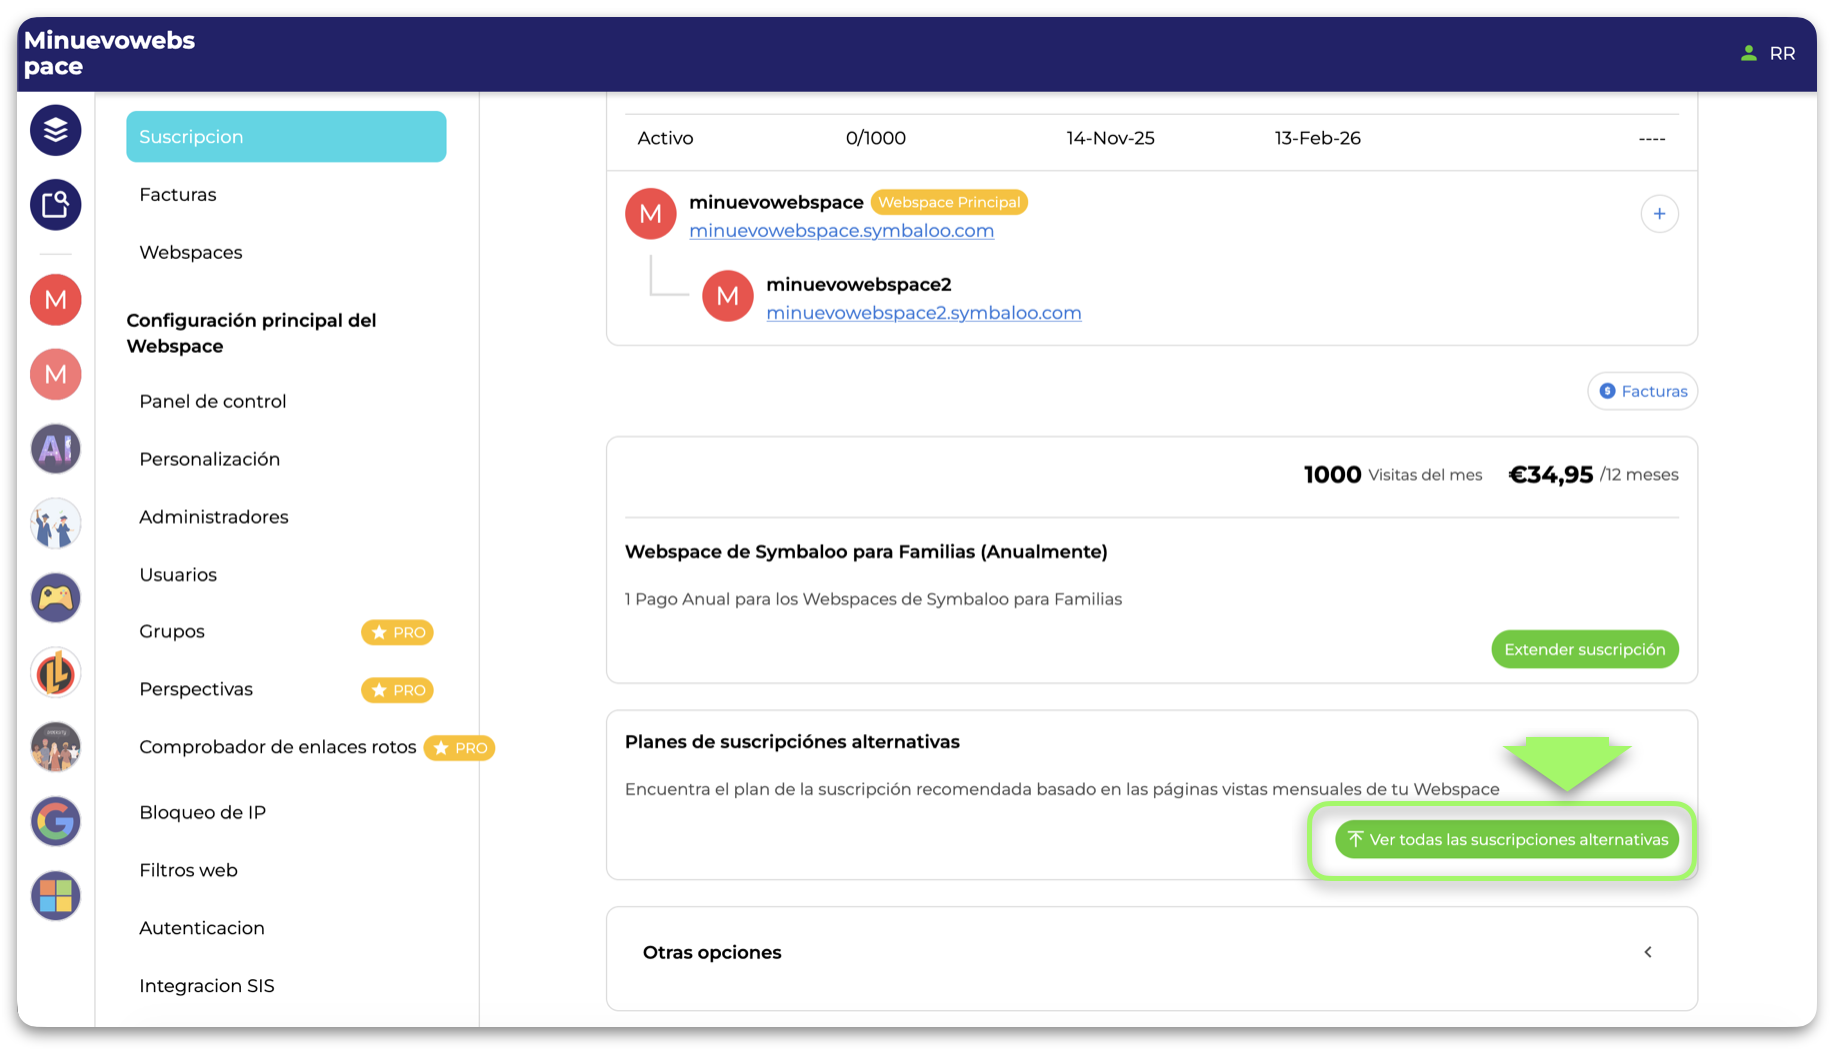Viewport: 1836px width, 1052px height.
Task: Go to Filtros web settings
Action: tap(189, 871)
